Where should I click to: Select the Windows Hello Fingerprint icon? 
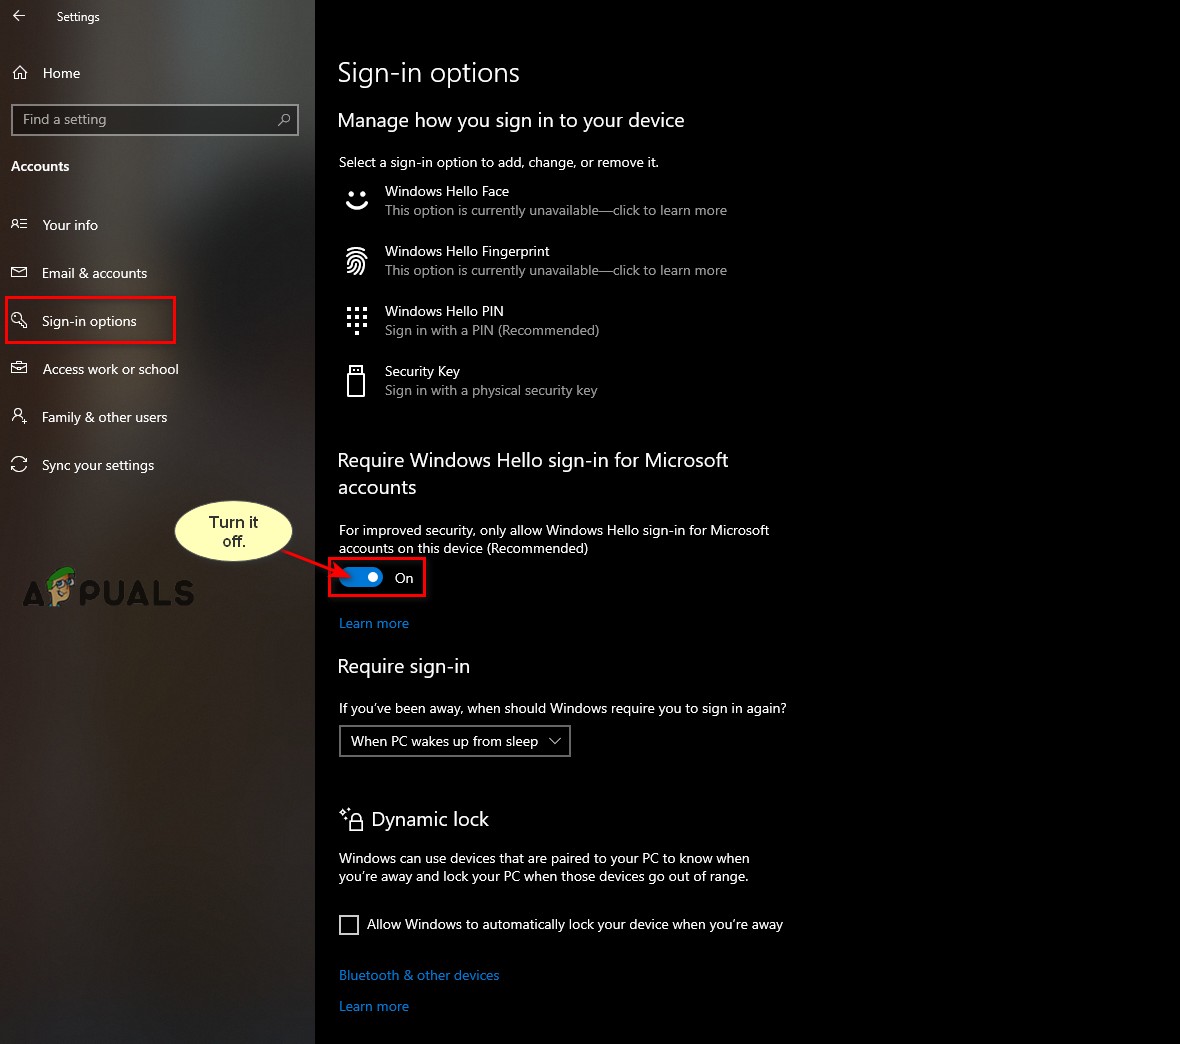(357, 260)
